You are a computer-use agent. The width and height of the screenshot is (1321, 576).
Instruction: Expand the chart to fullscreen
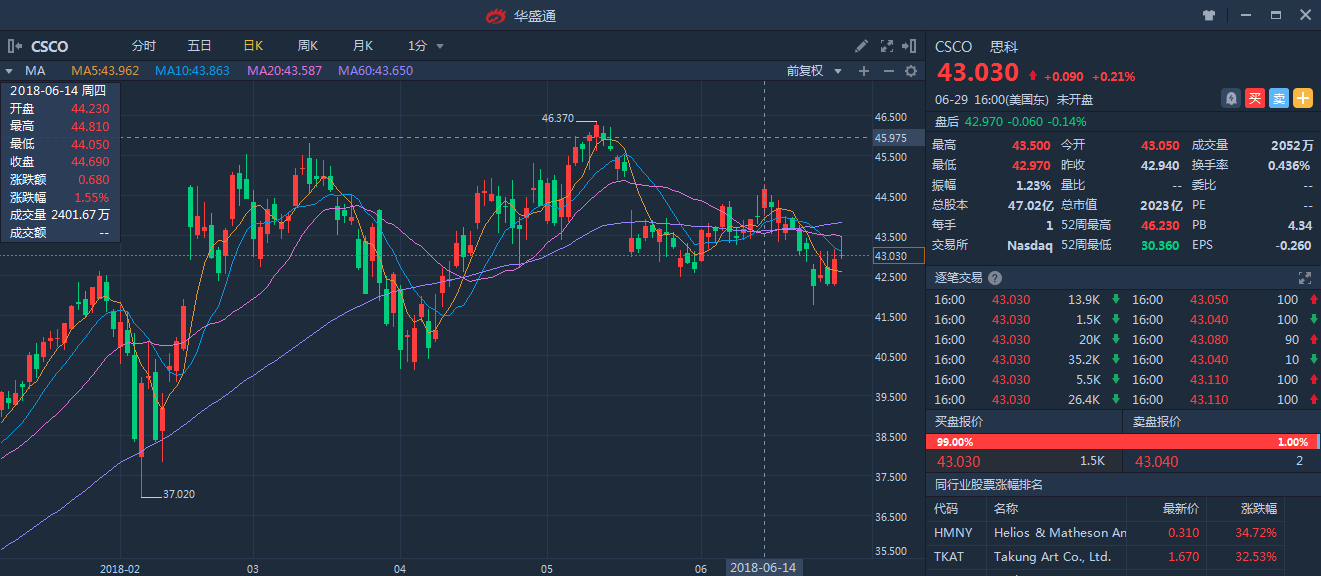coord(886,46)
